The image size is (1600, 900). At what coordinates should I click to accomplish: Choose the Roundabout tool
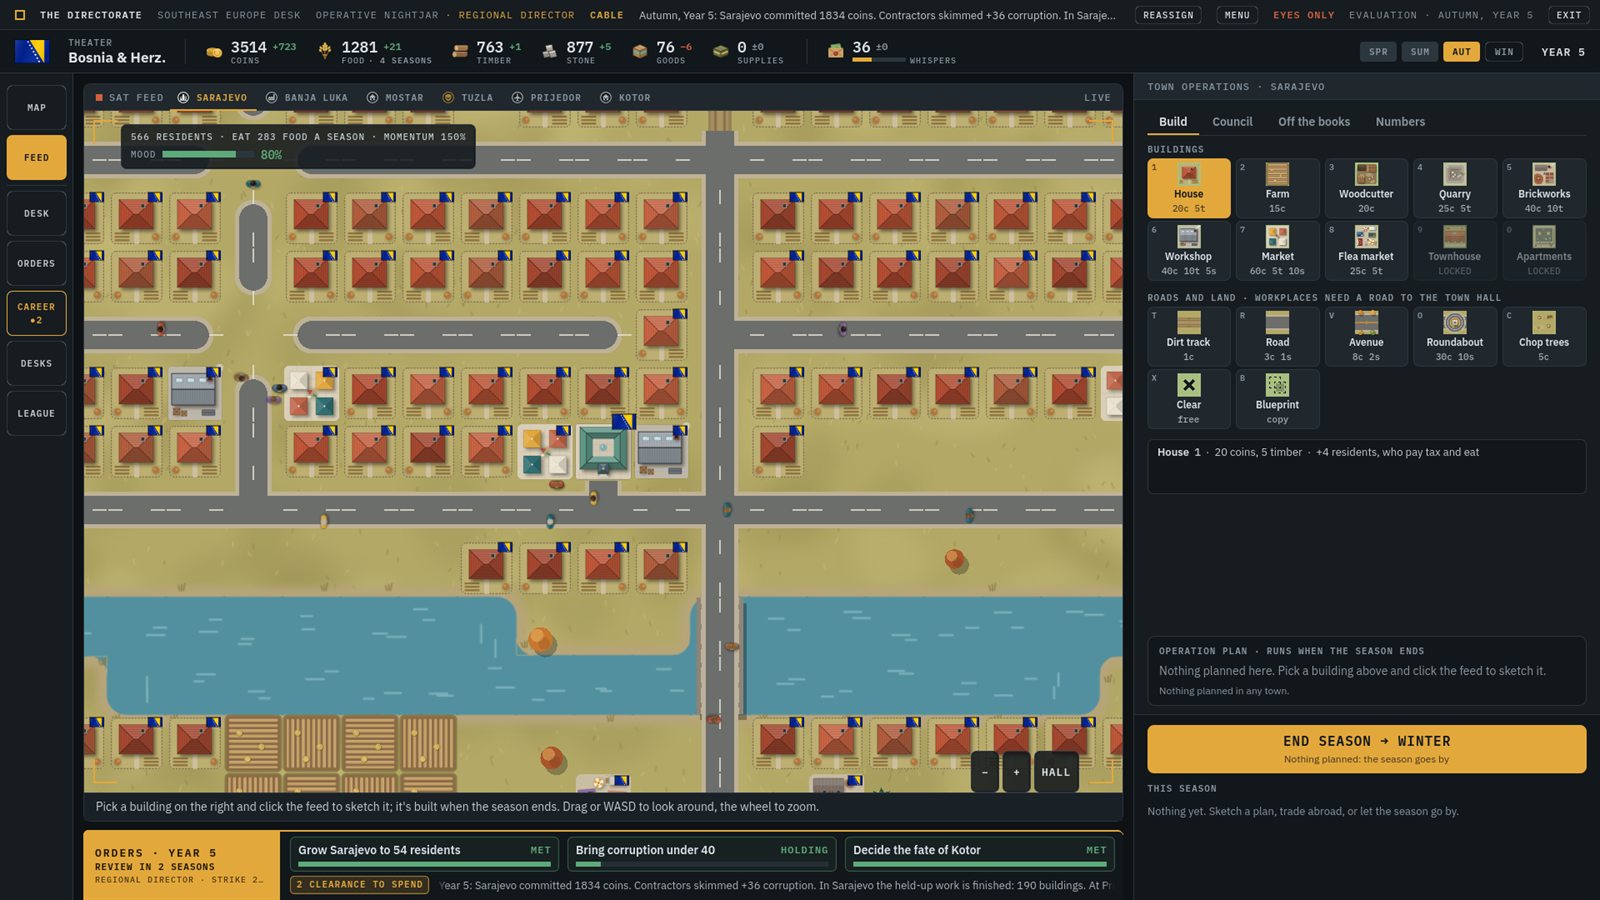pos(1454,336)
